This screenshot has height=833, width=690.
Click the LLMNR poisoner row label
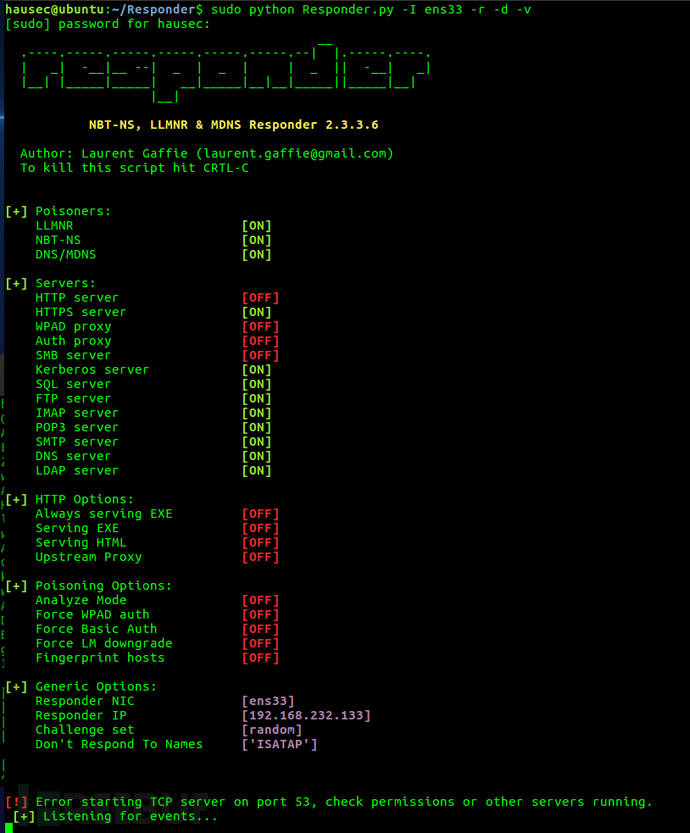54,226
